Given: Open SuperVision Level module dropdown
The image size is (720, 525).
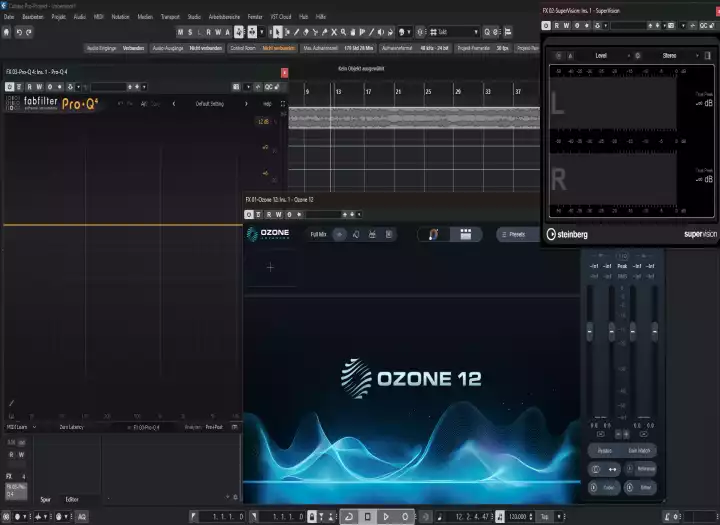Looking at the screenshot, I should coord(608,56).
